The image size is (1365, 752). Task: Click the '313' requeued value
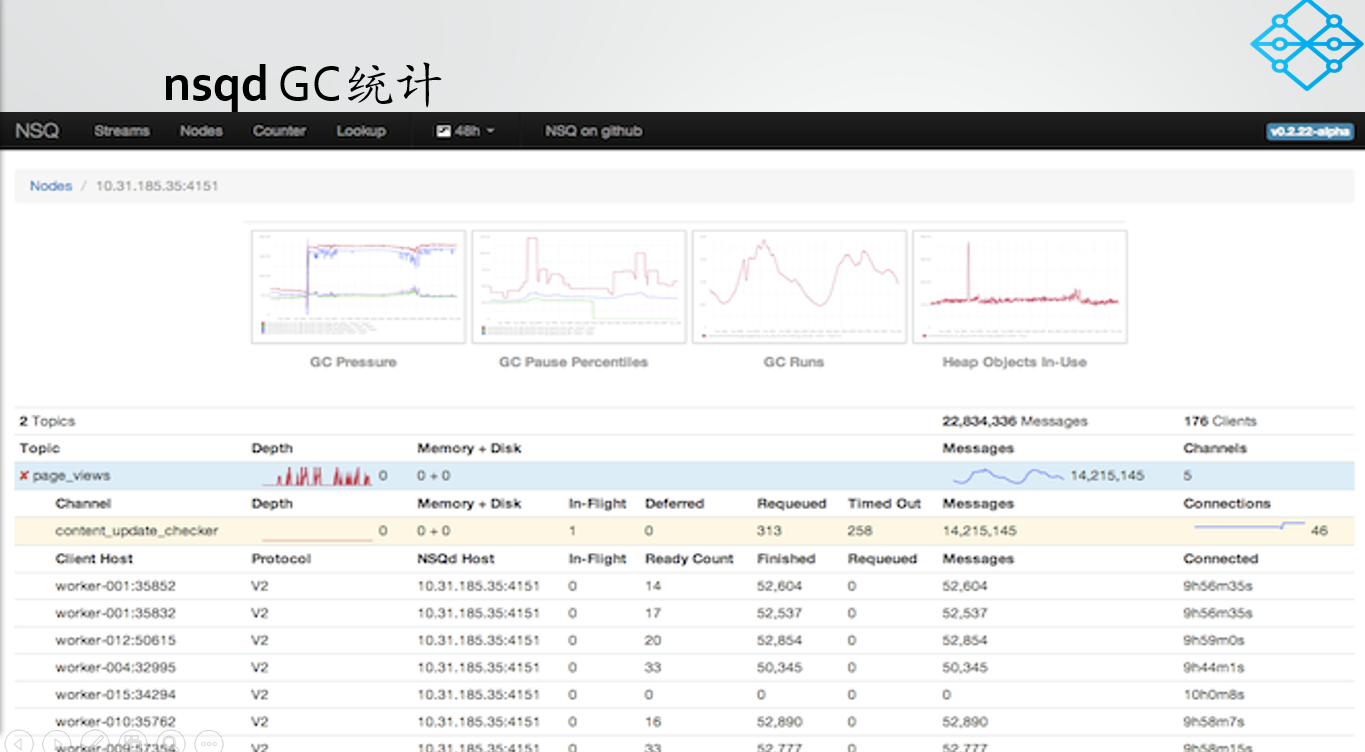(x=770, y=531)
